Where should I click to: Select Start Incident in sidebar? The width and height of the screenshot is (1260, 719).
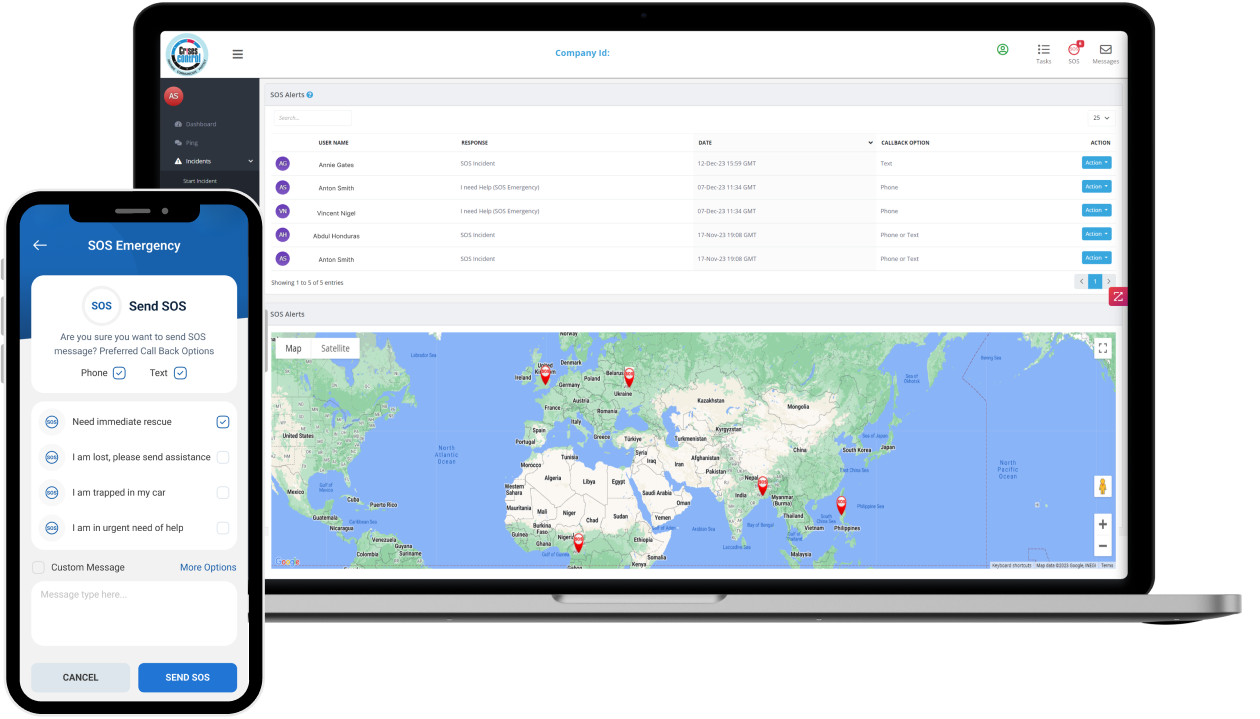(x=199, y=181)
